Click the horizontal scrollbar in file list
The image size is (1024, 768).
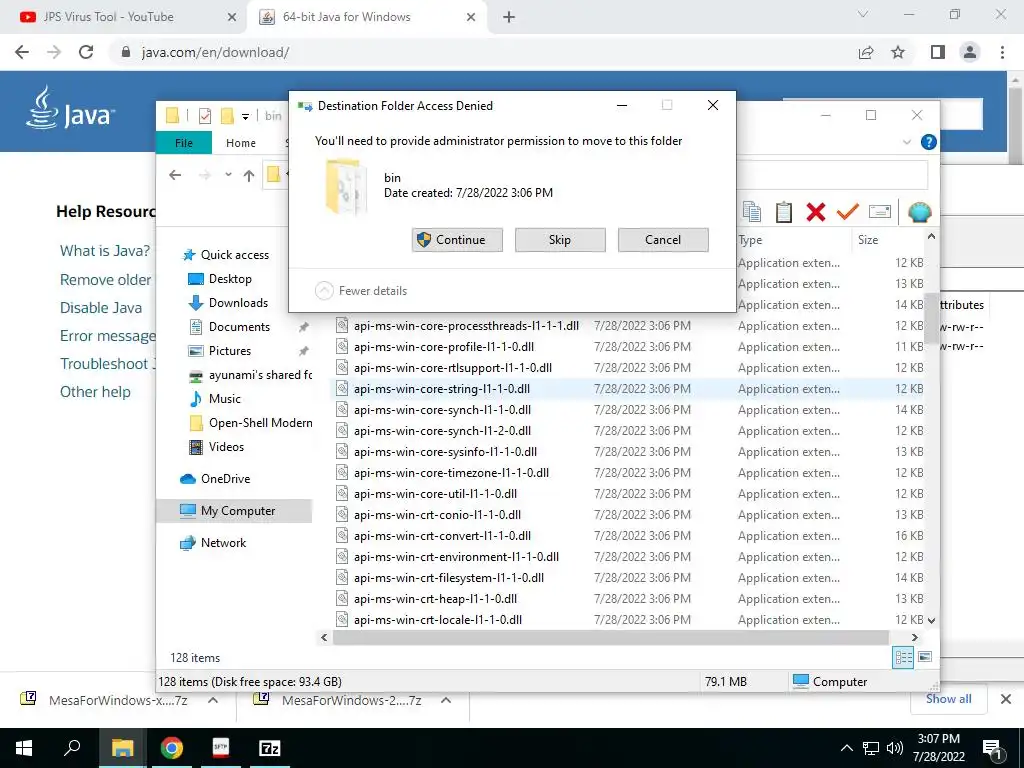610,637
